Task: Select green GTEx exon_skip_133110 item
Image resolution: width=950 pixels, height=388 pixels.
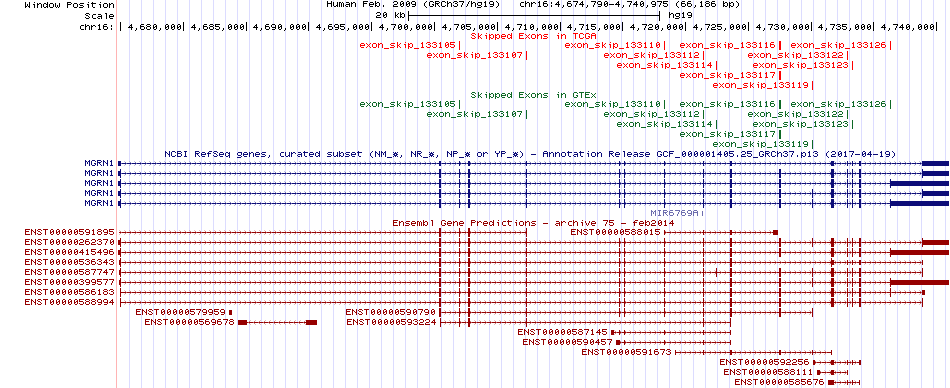Action: [x=613, y=104]
